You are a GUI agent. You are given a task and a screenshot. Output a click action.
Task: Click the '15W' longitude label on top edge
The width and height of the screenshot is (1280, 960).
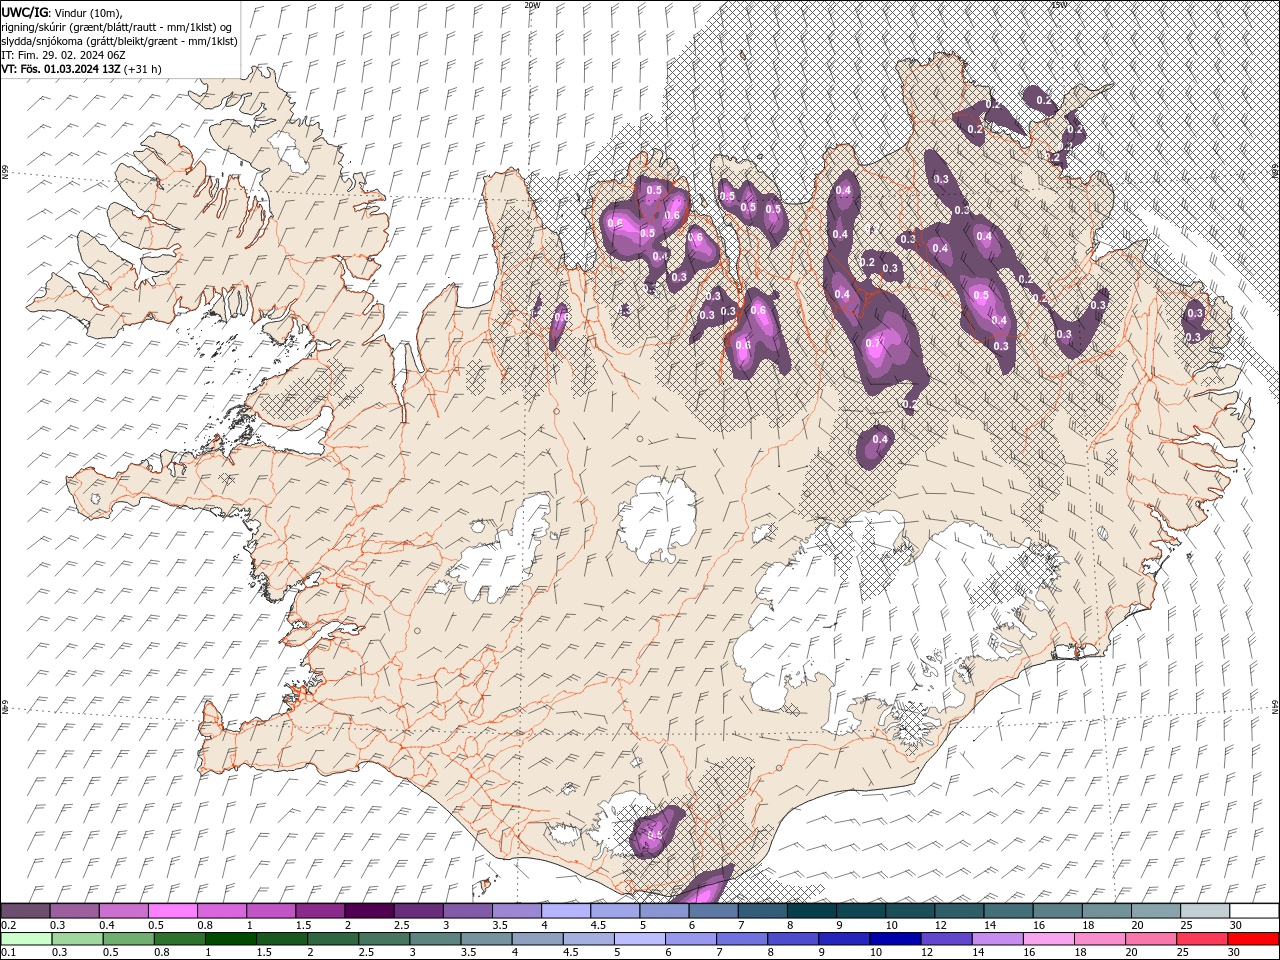[1058, 4]
